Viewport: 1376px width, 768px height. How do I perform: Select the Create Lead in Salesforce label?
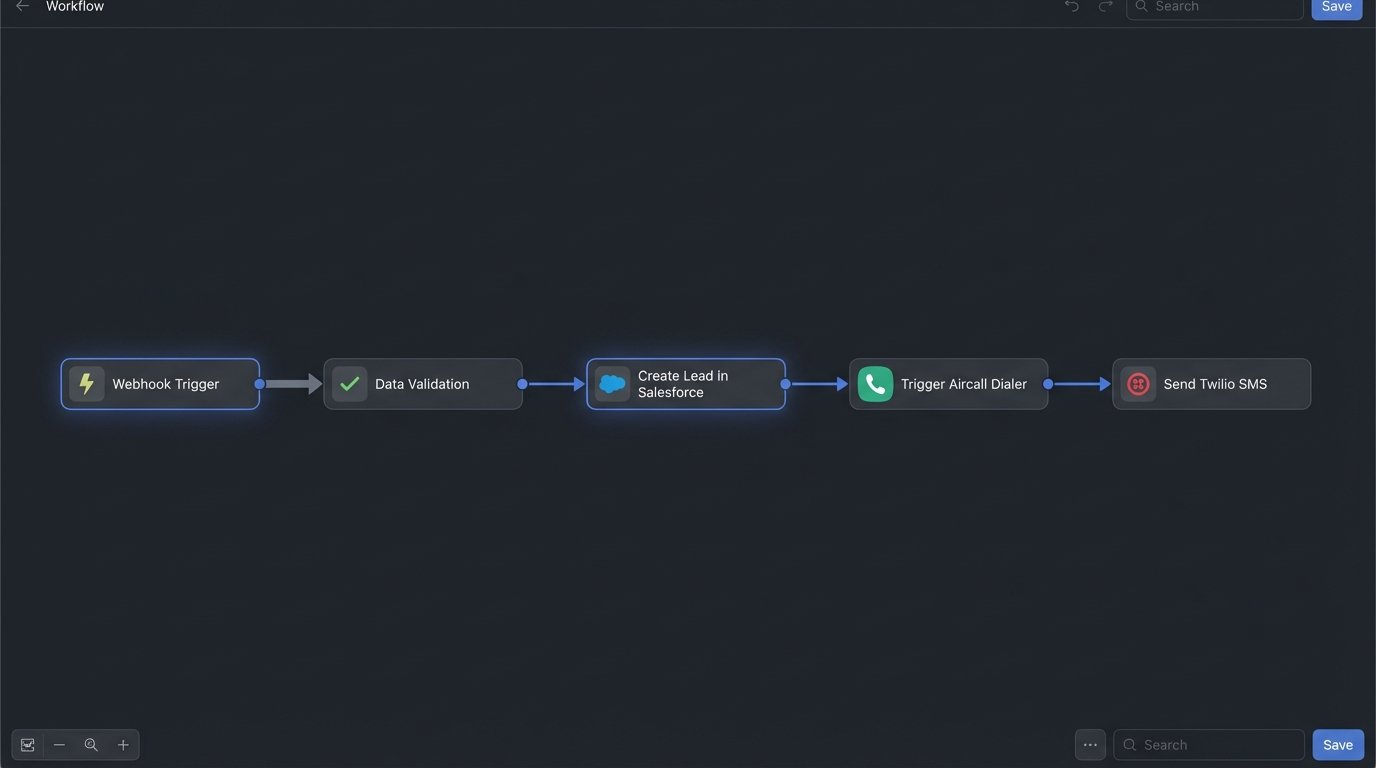click(x=683, y=384)
